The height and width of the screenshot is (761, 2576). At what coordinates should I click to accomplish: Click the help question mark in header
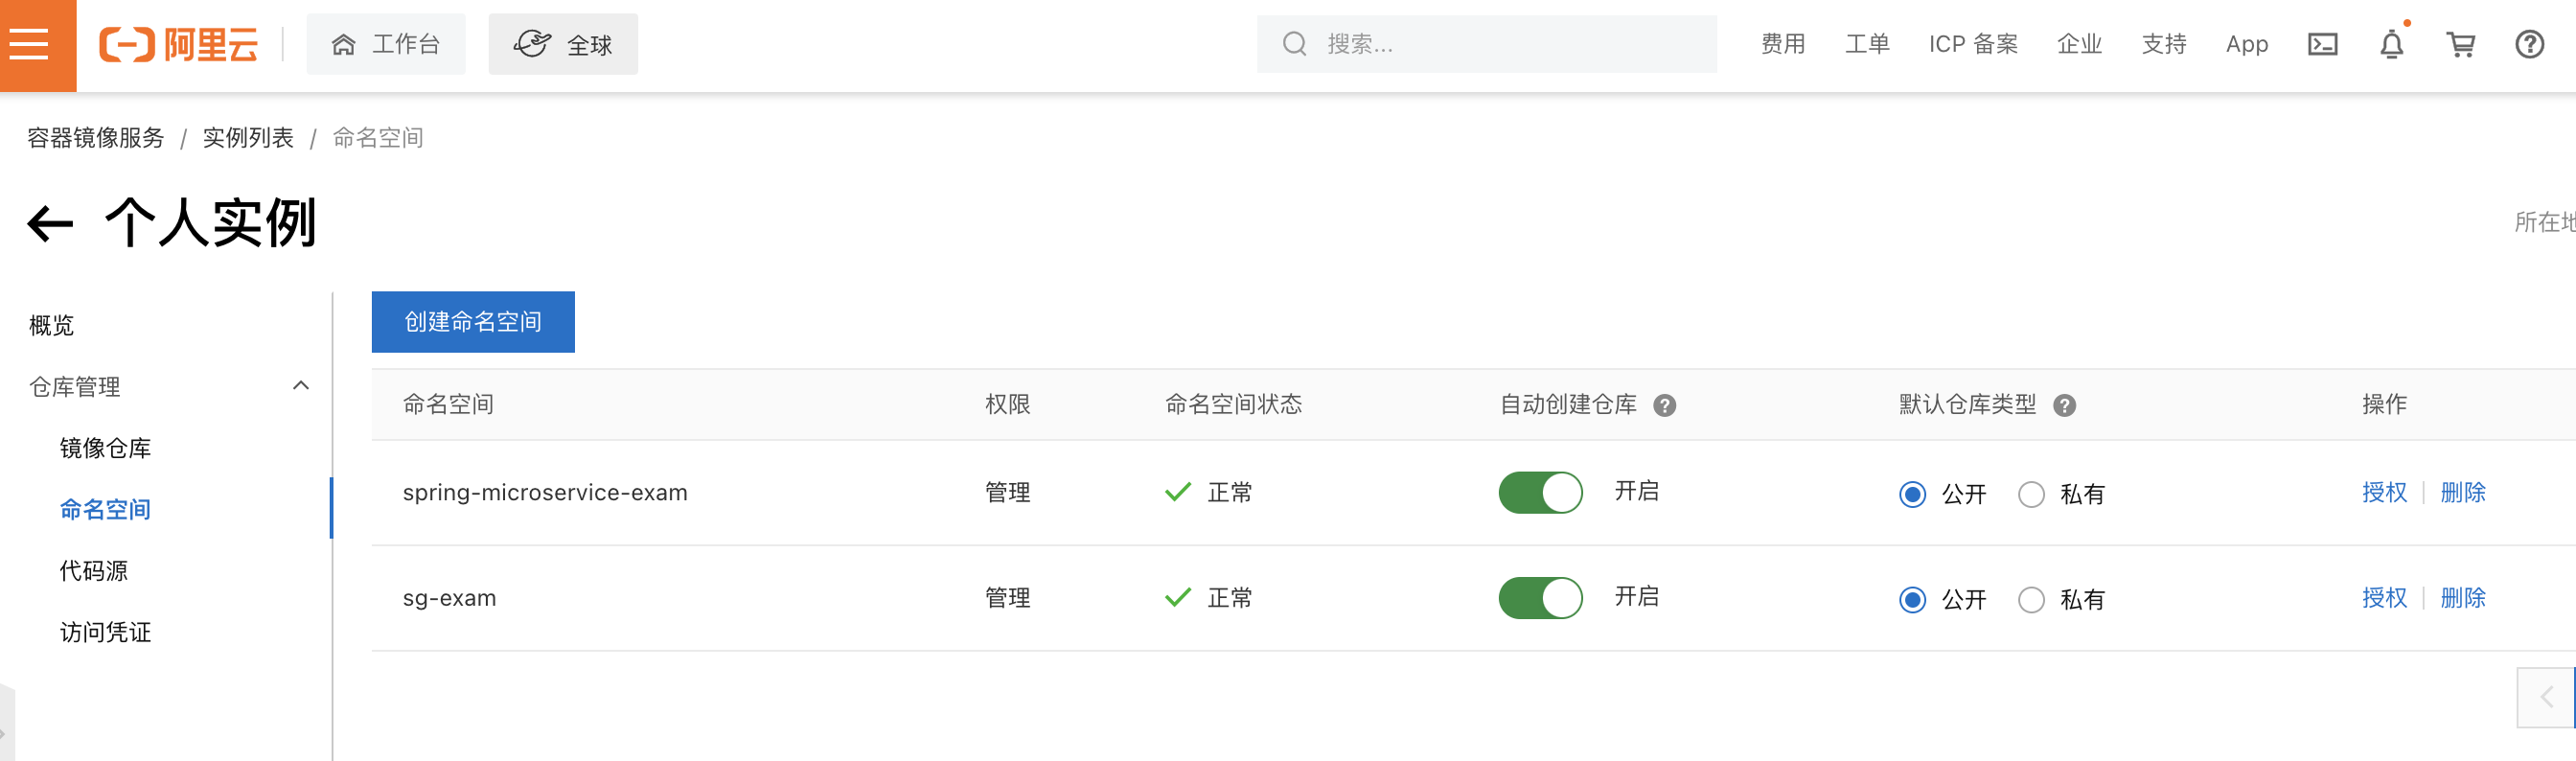pyautogui.click(x=2529, y=44)
